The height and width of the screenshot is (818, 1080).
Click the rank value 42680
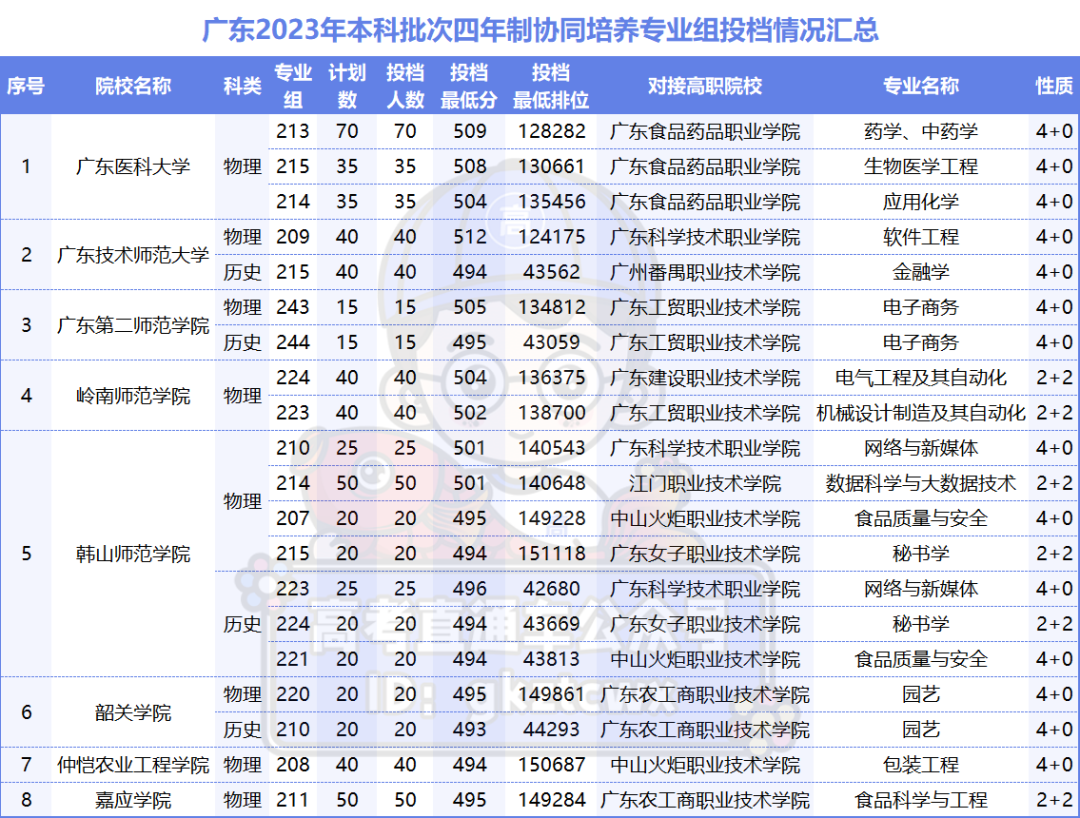(552, 589)
